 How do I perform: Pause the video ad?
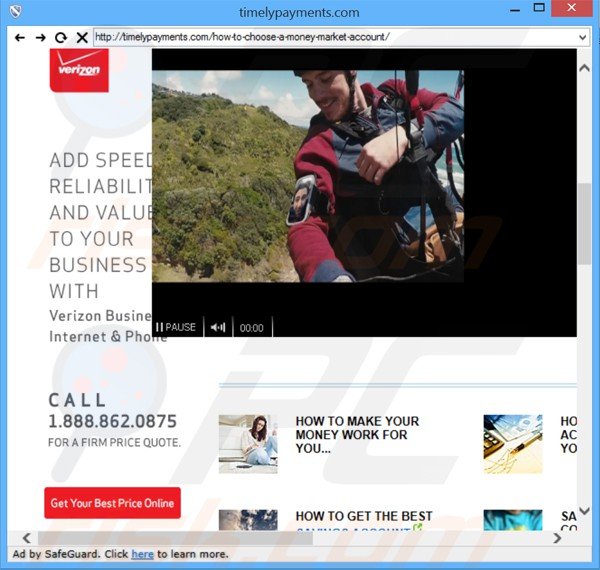tap(176, 327)
